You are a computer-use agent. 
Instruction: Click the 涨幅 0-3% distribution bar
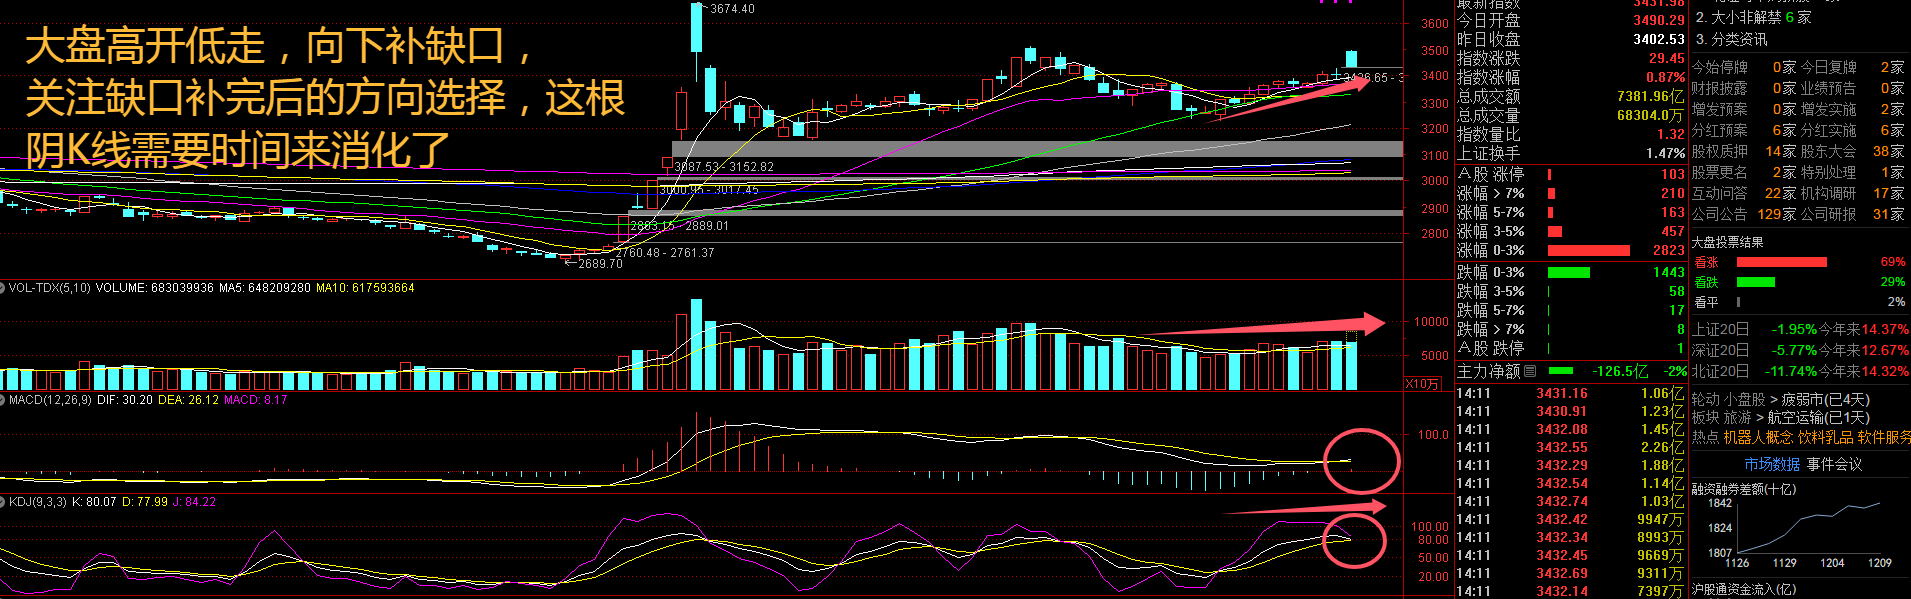pos(1588,251)
